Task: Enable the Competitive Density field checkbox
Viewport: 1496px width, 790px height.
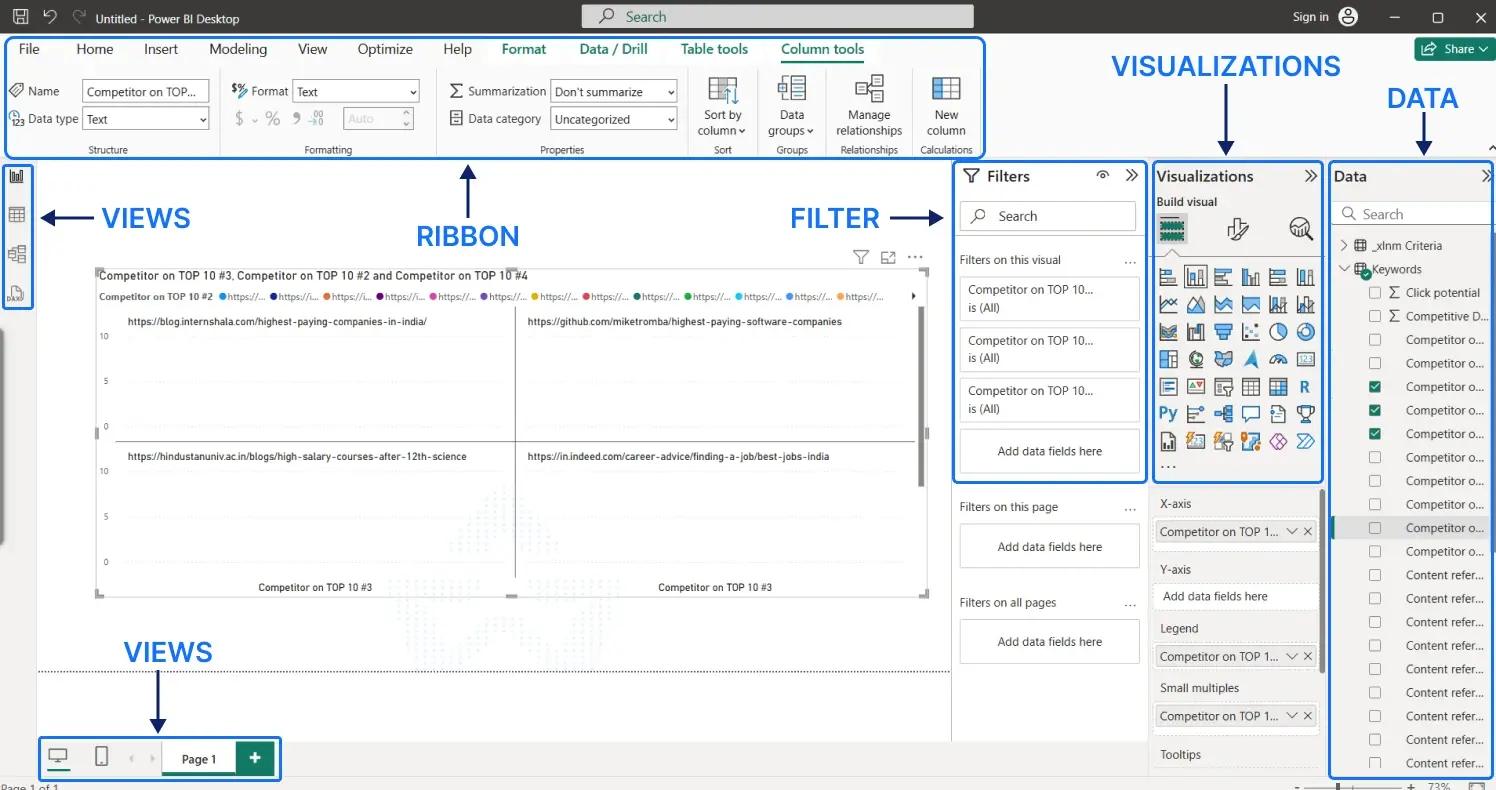Action: tap(1375, 316)
